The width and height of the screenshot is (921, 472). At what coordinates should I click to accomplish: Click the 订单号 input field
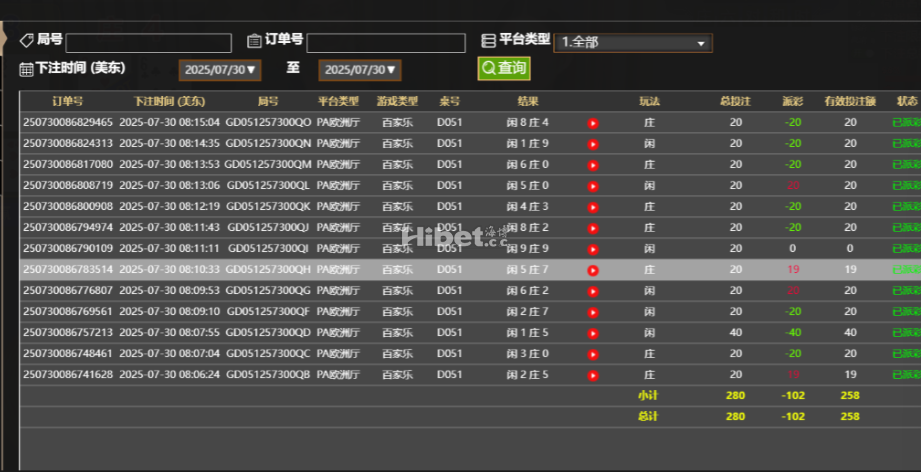point(385,43)
